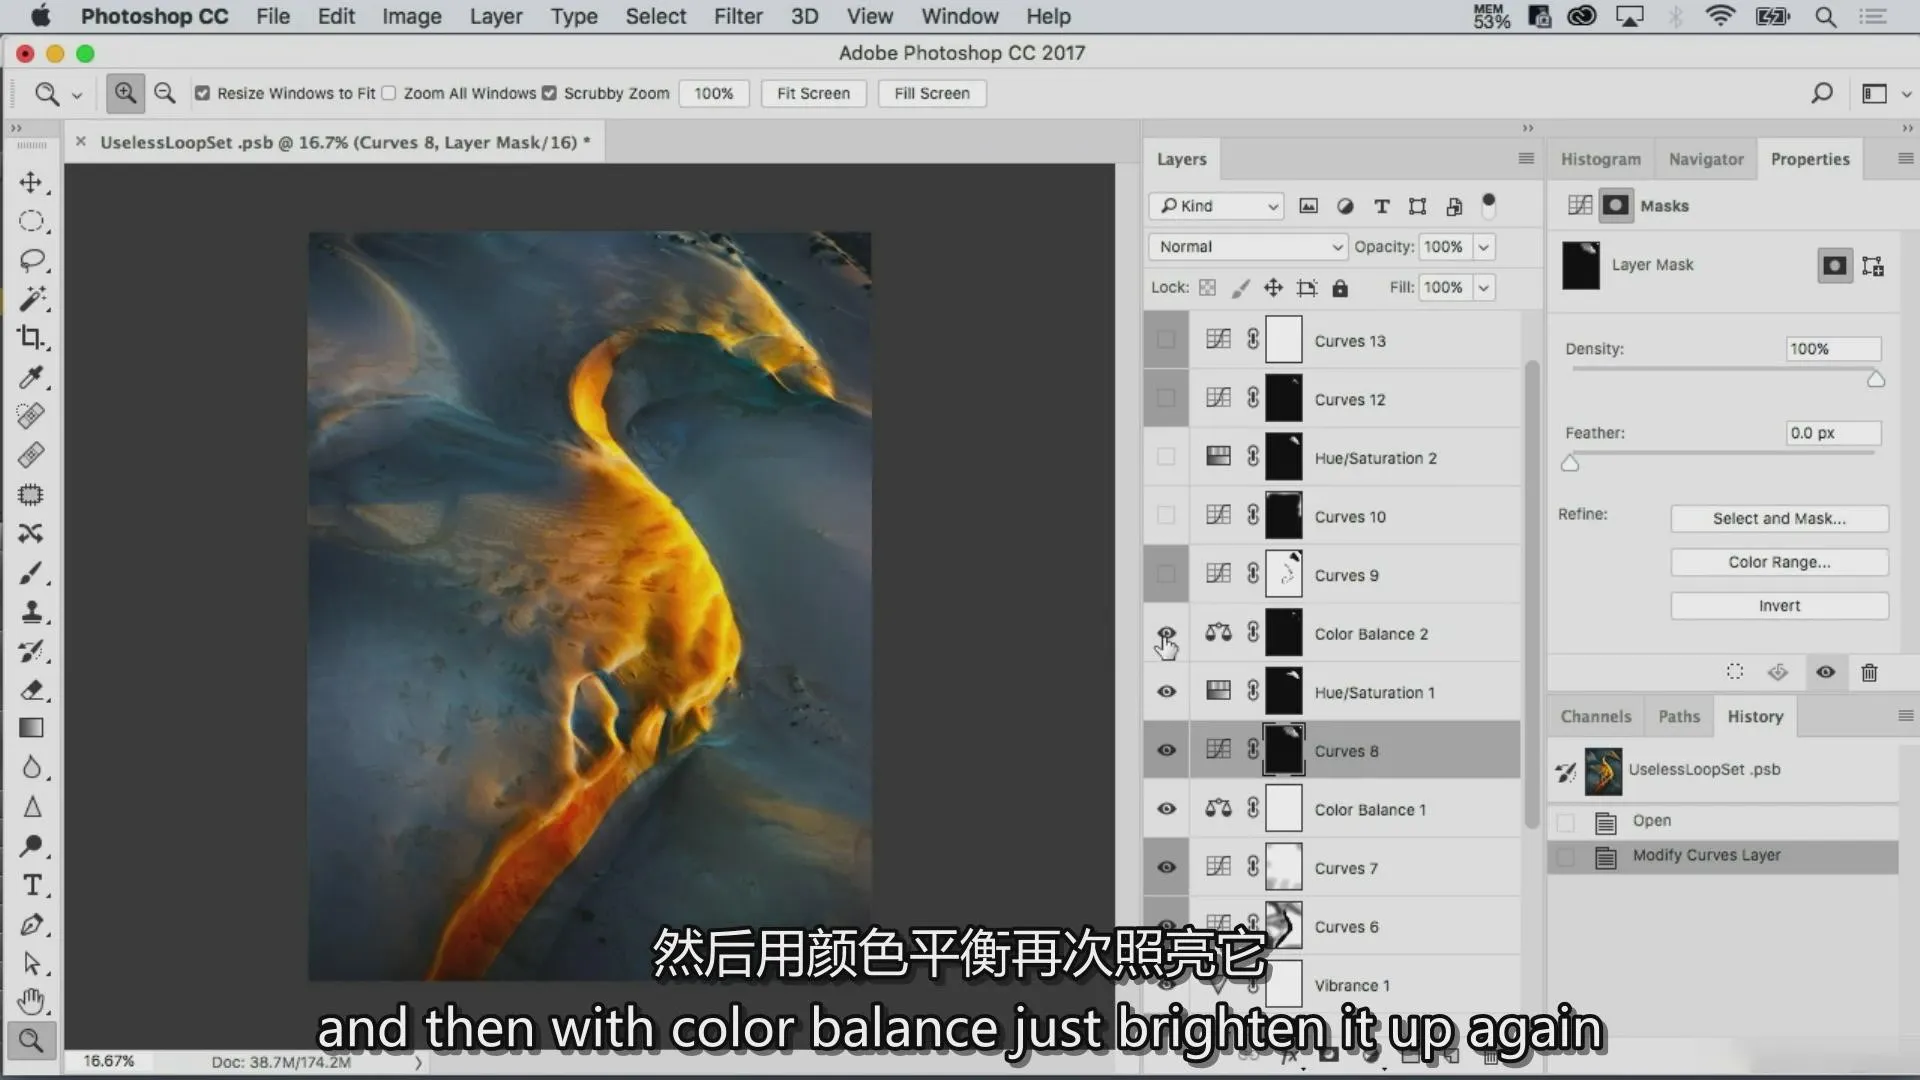This screenshot has width=1920, height=1080.
Task: Click the Fit Screen button
Action: click(x=813, y=93)
